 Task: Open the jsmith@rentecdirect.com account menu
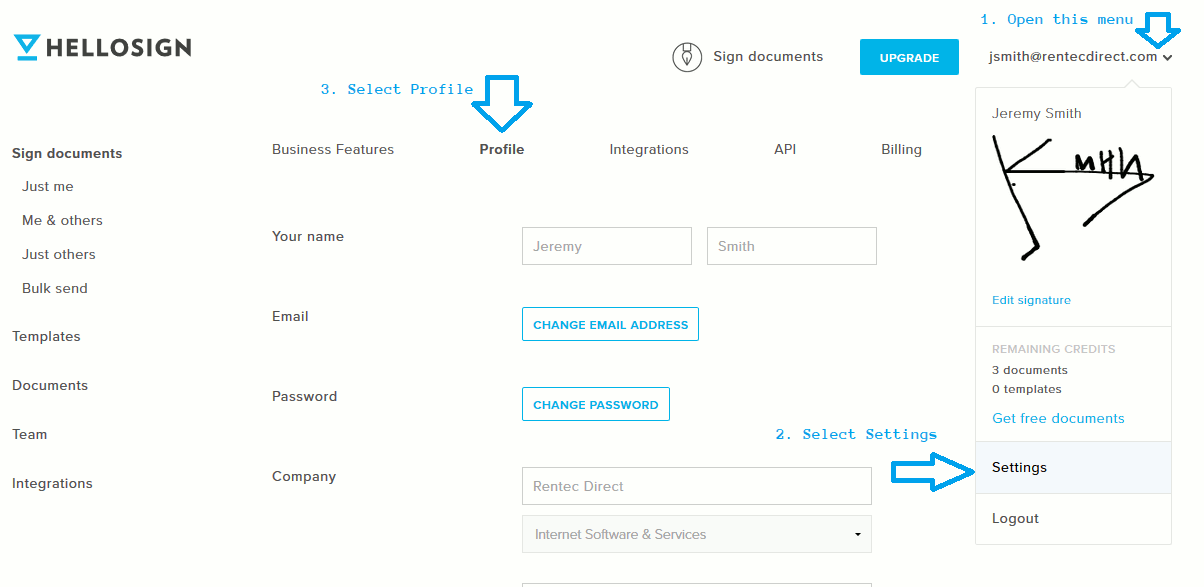[x=1079, y=57]
